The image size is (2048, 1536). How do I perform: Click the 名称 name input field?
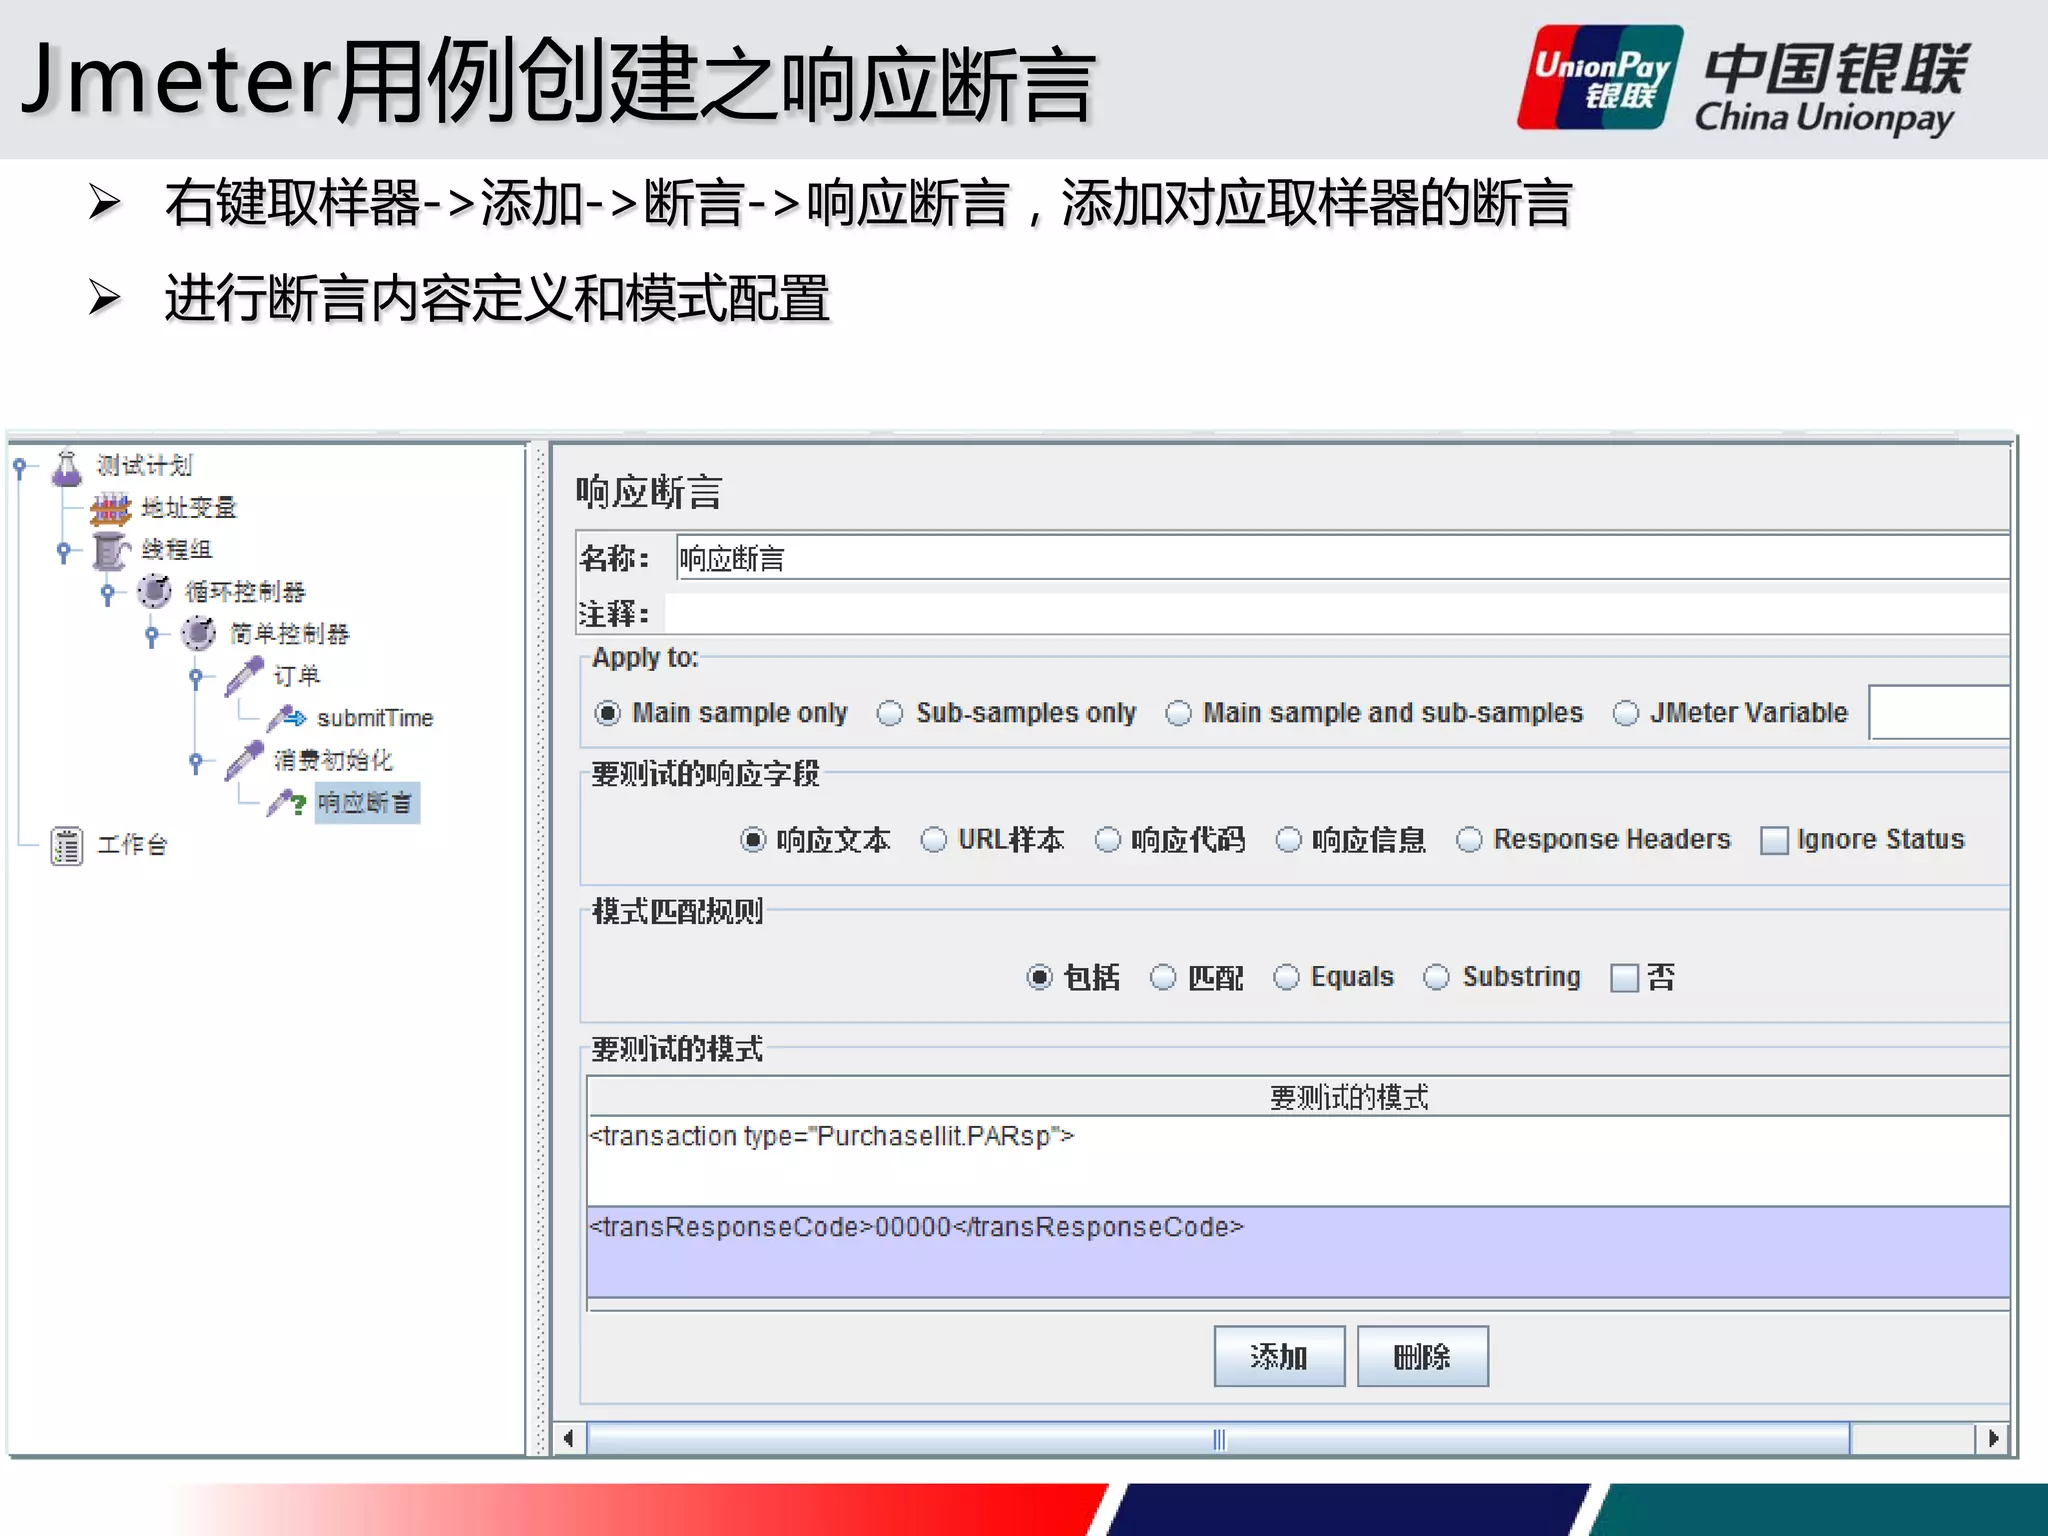1343,558
